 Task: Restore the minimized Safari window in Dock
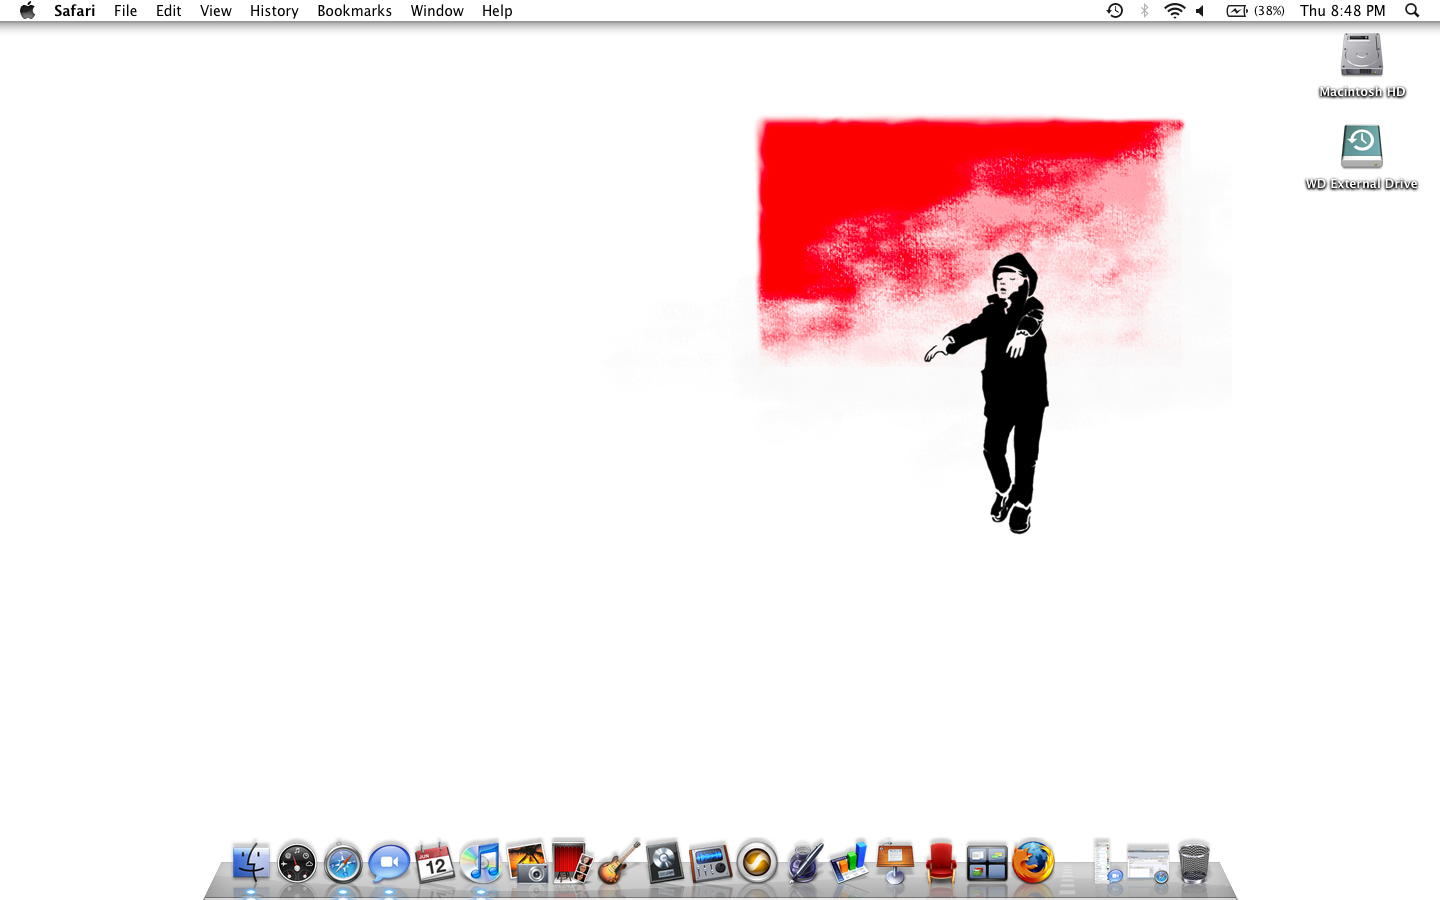tap(1148, 864)
